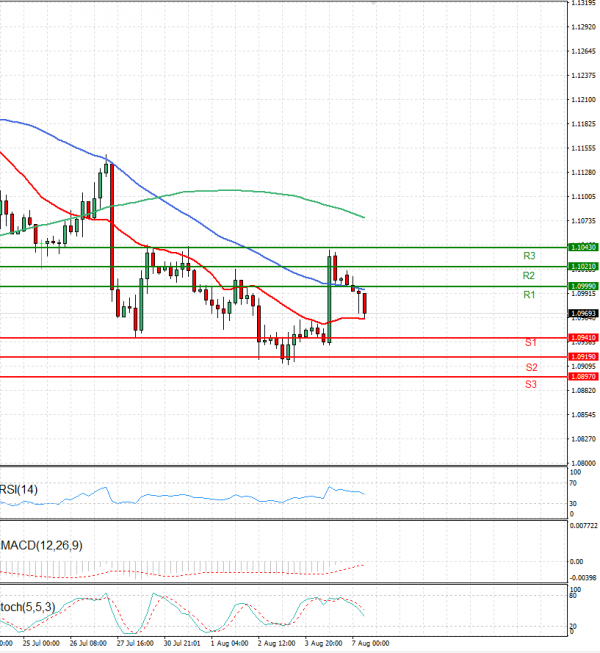This screenshot has height=653, width=600.
Task: Select the 1.10430 price tag
Action: pos(583,247)
